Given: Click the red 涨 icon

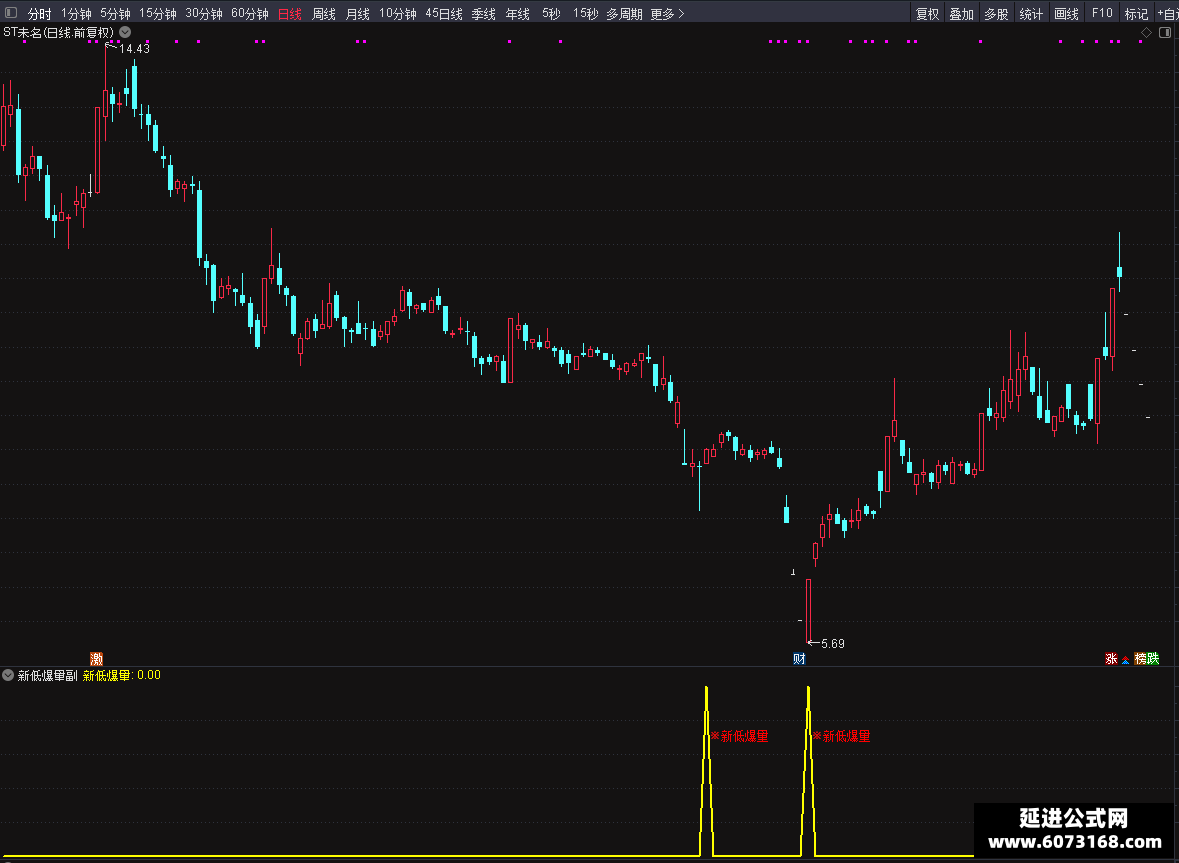Looking at the screenshot, I should [1111, 659].
